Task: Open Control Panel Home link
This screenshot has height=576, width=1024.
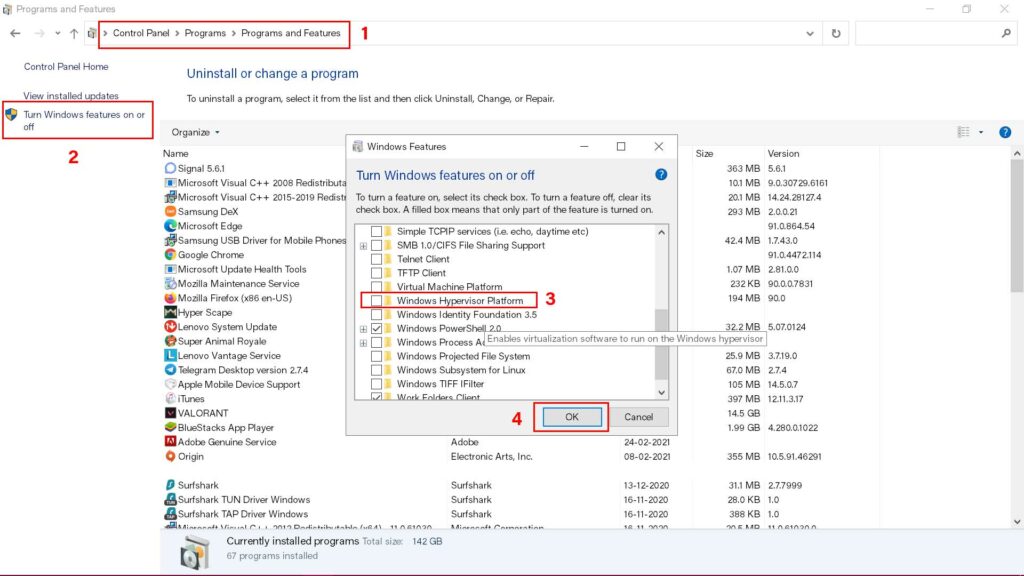Action: (x=66, y=67)
